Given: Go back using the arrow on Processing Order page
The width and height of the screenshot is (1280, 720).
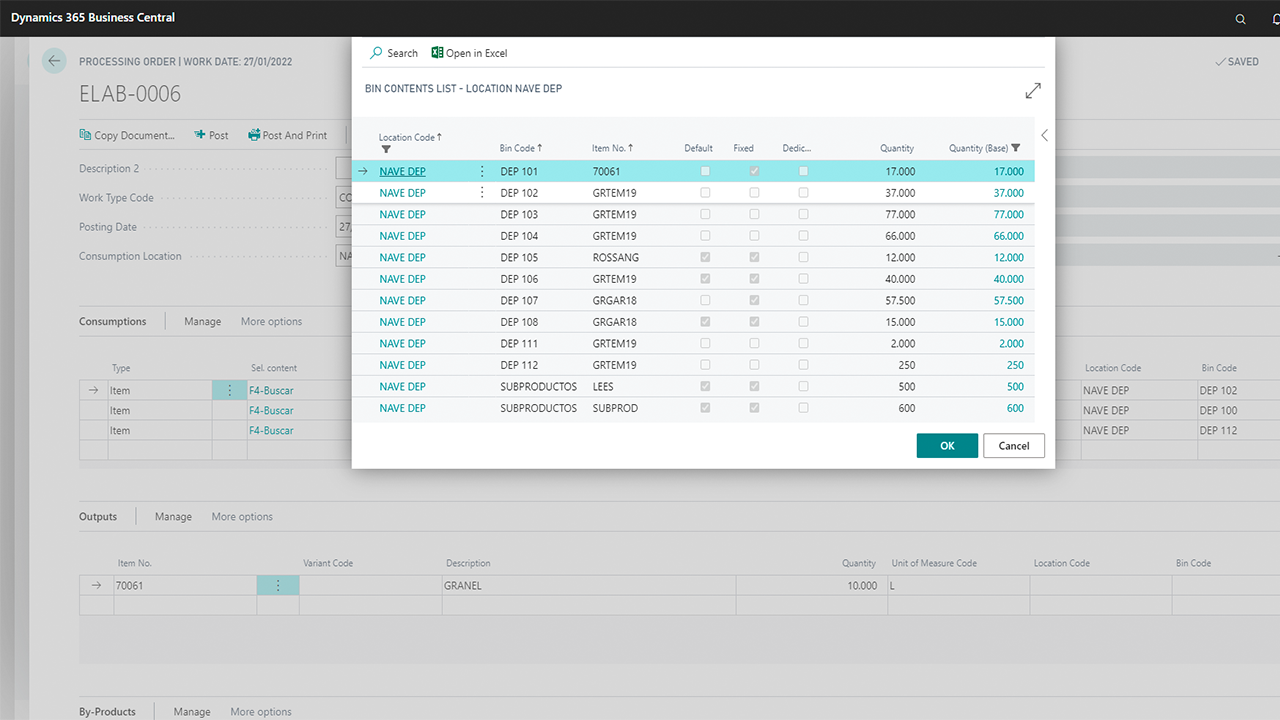Looking at the screenshot, I should click(54, 61).
